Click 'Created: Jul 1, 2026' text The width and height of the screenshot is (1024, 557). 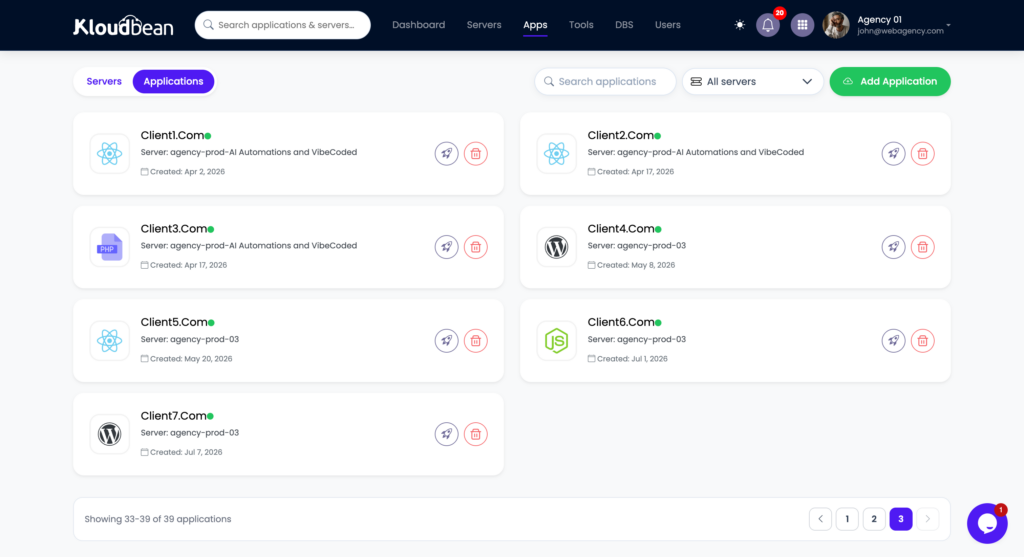632,358
